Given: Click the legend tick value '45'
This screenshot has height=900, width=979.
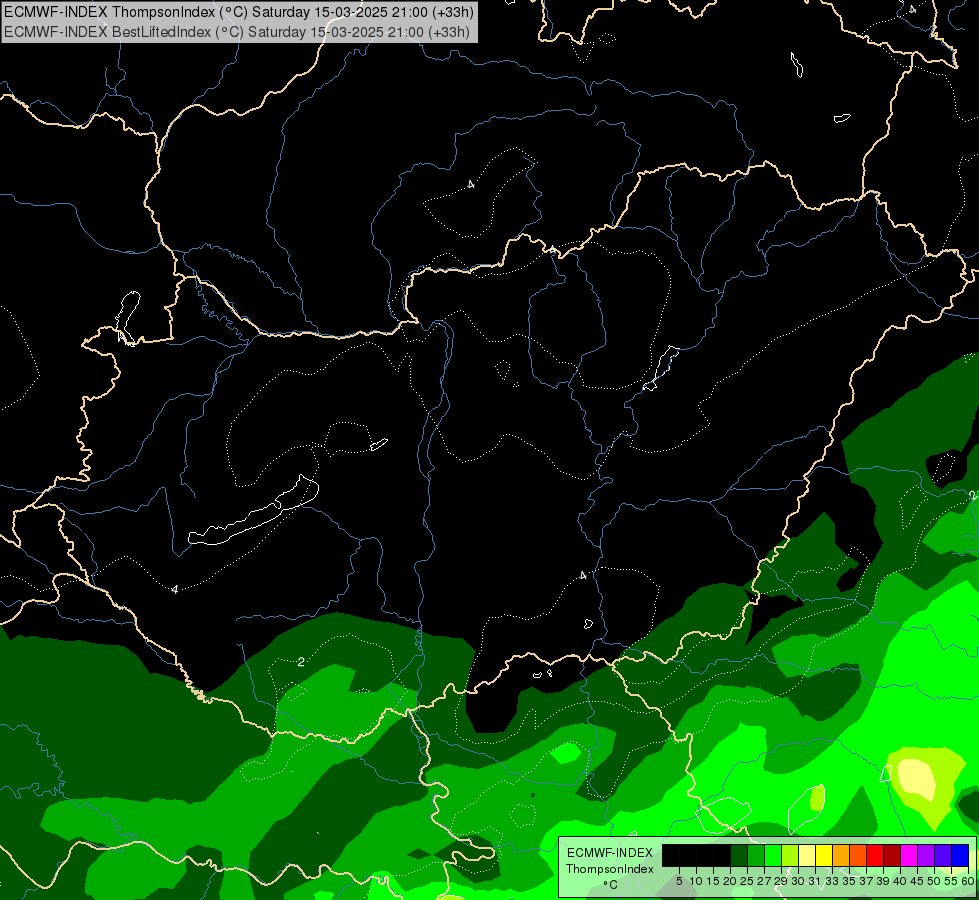Looking at the screenshot, I should point(917,881).
